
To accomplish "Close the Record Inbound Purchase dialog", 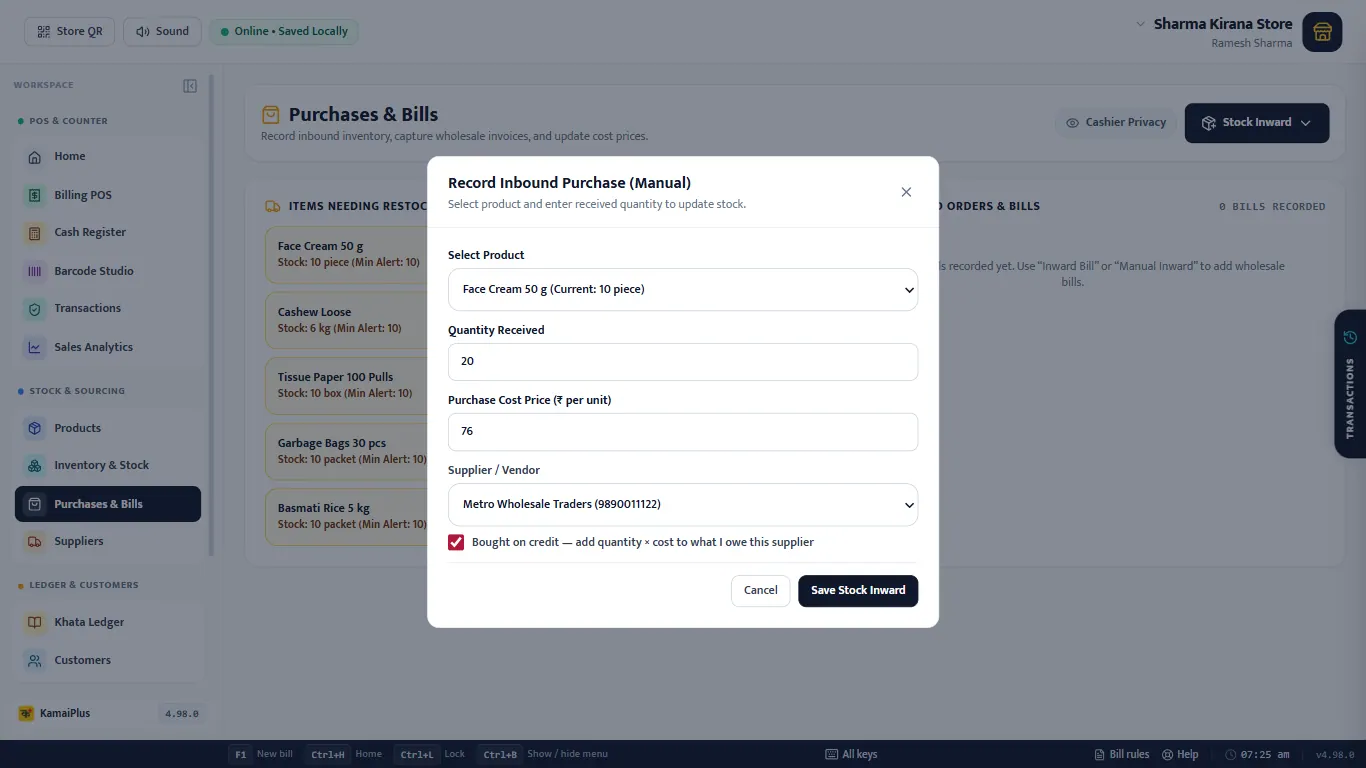I will [906, 192].
